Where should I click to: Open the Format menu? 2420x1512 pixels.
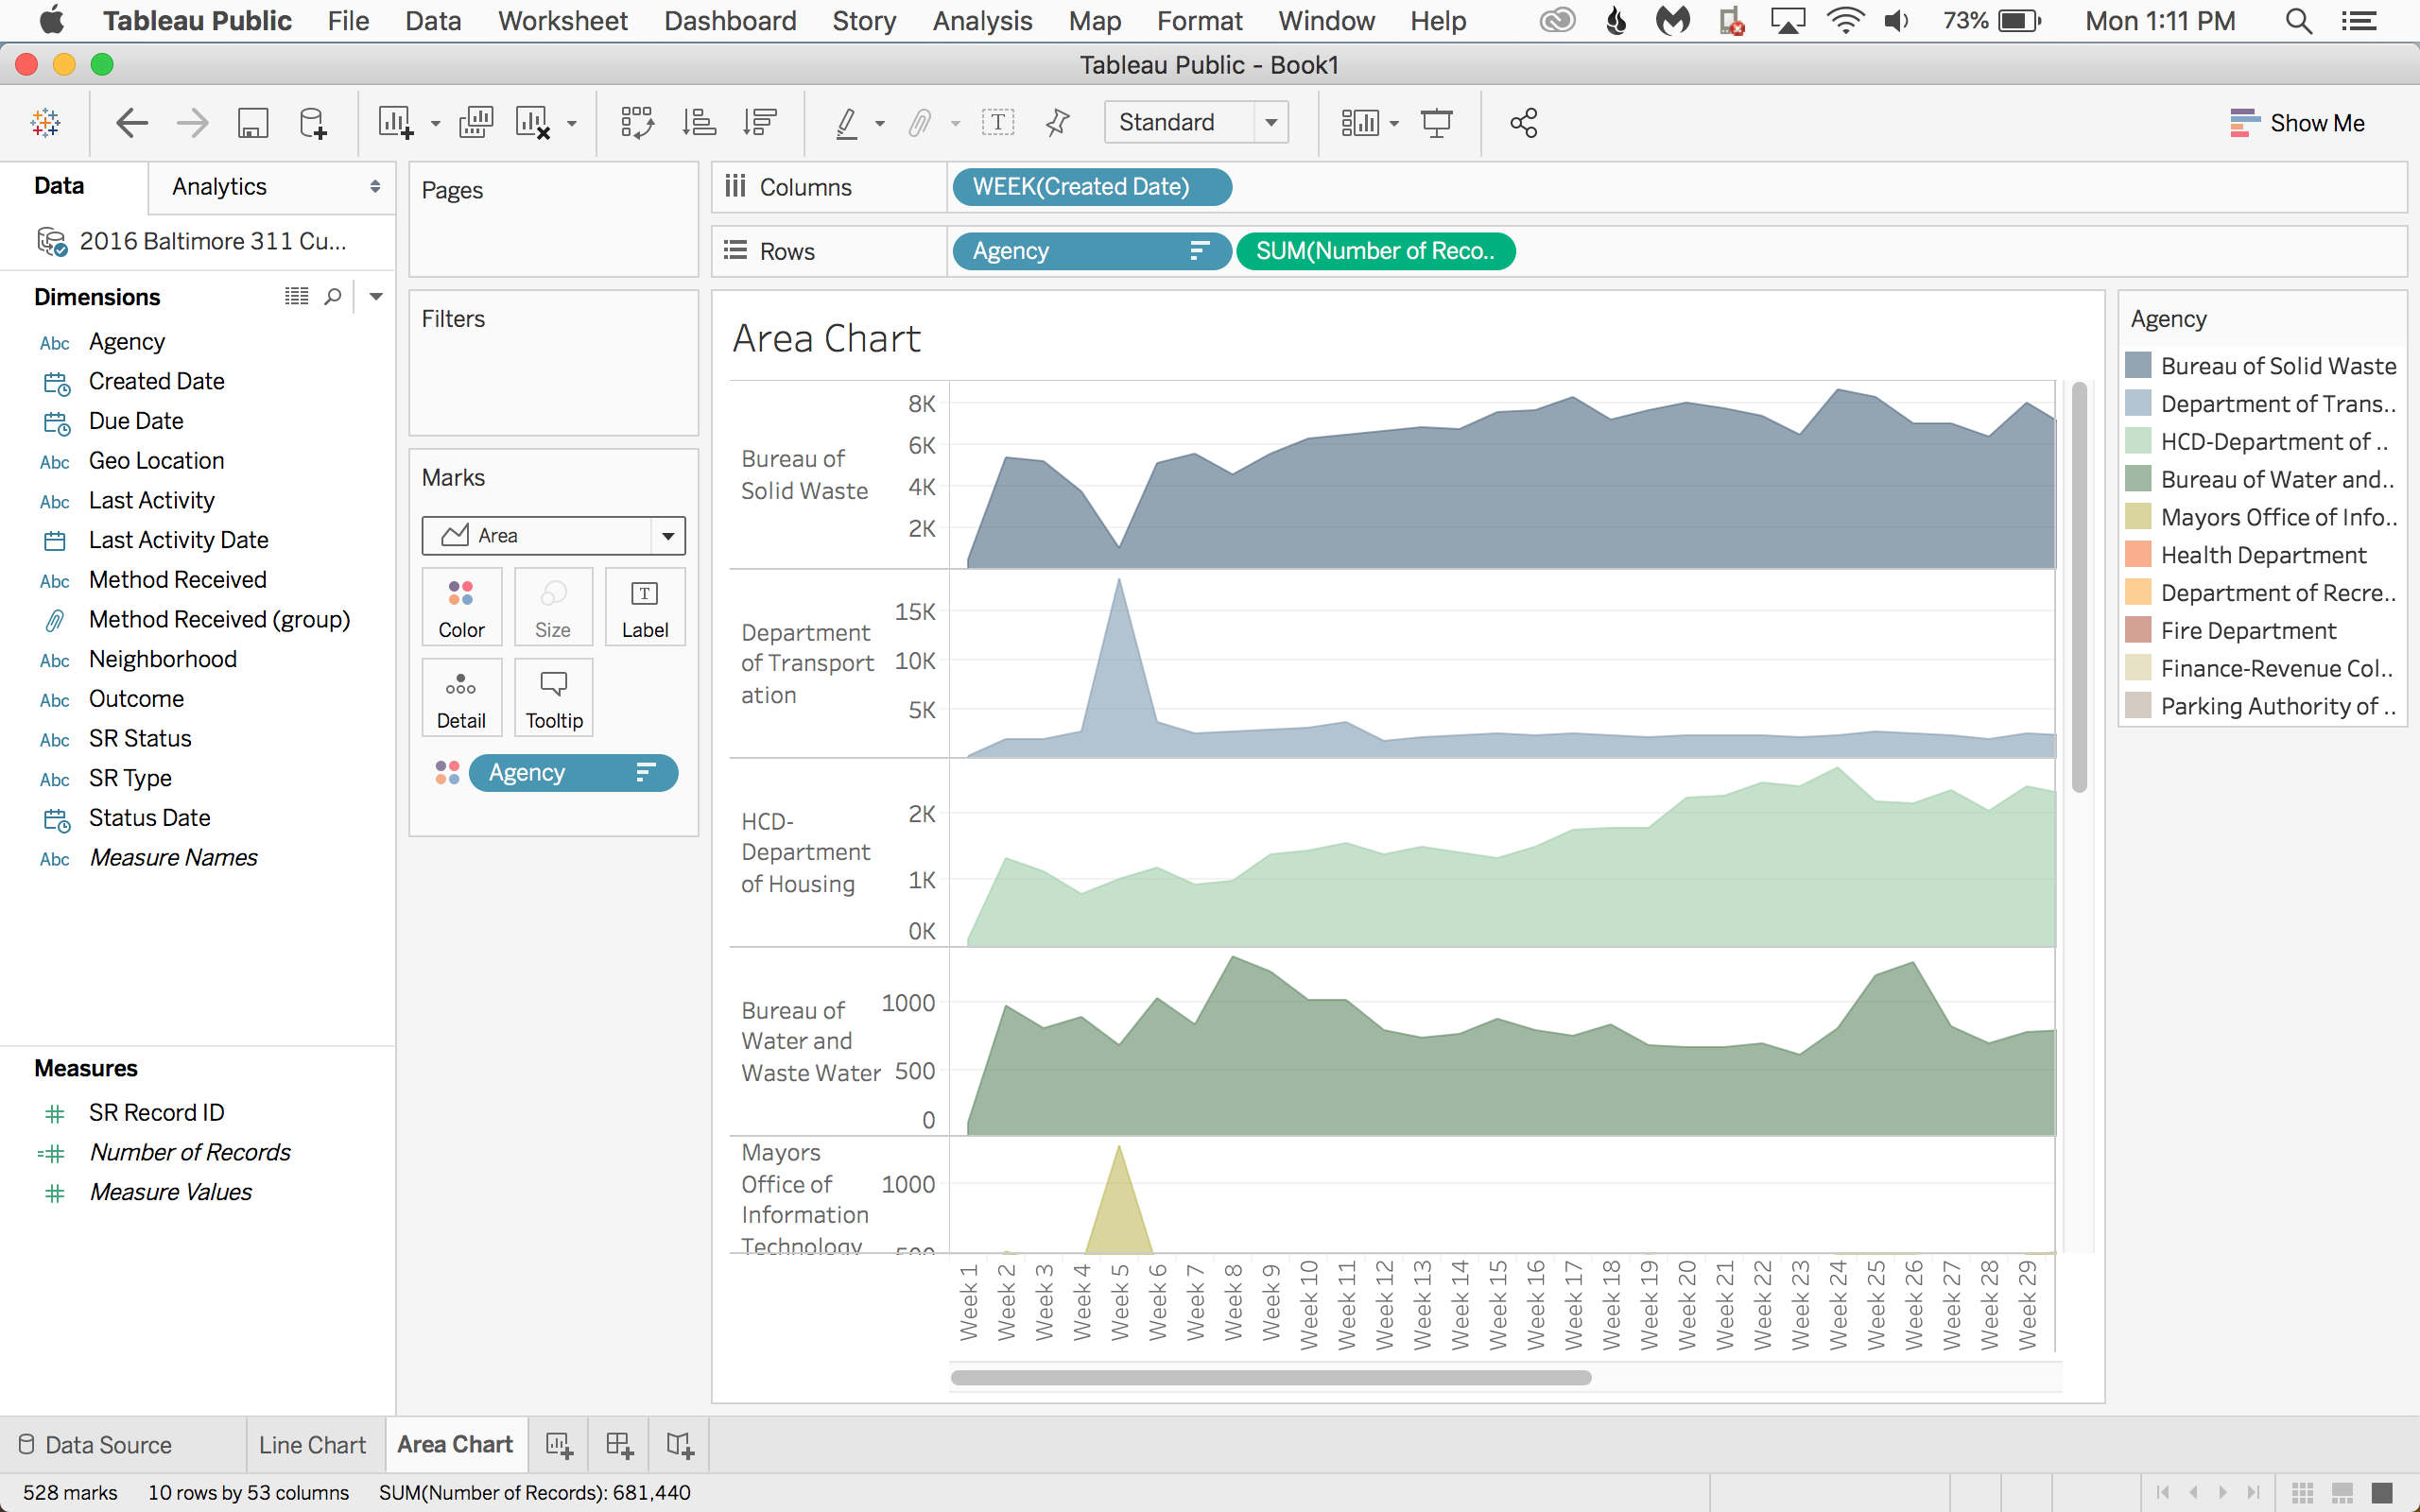pos(1199,21)
